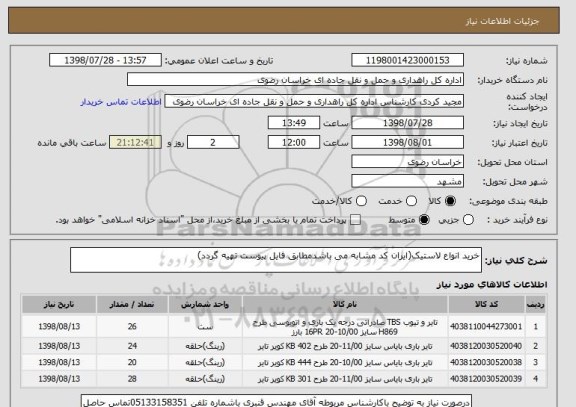Click the quantity 20 cell
This screenshot has height=407, width=576.
coord(132,362)
